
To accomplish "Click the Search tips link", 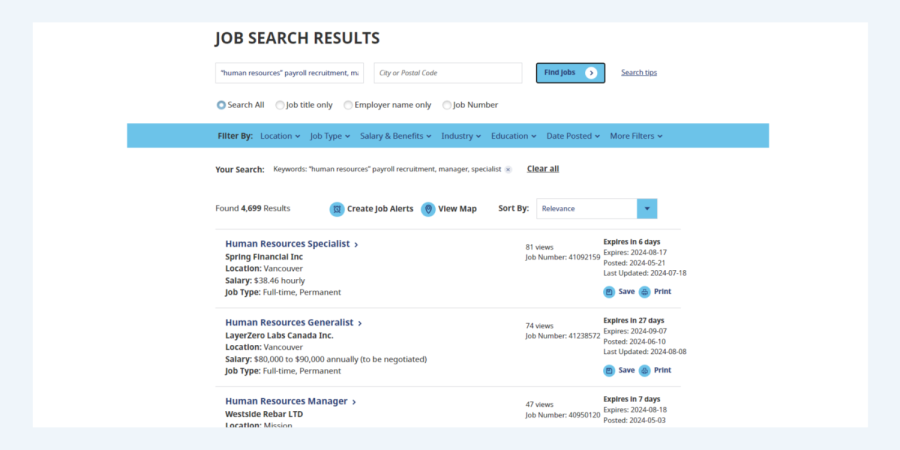I will [x=639, y=73].
